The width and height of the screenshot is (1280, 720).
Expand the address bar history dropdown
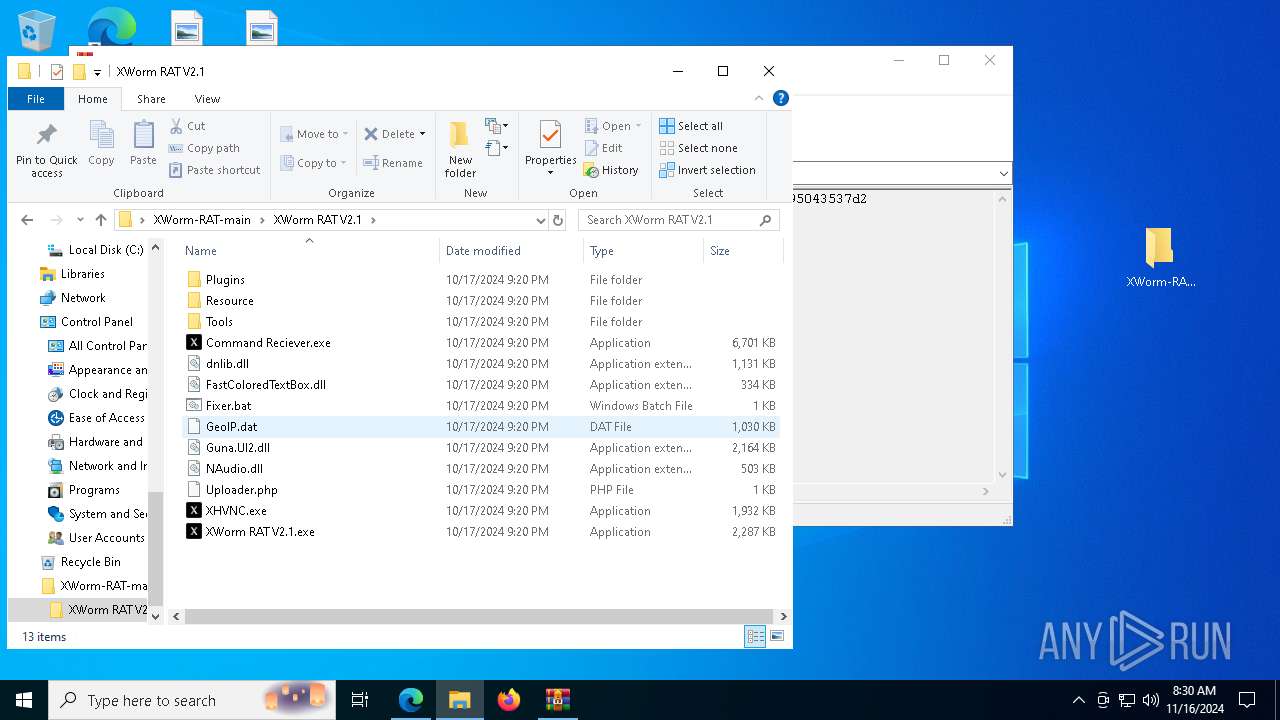540,220
